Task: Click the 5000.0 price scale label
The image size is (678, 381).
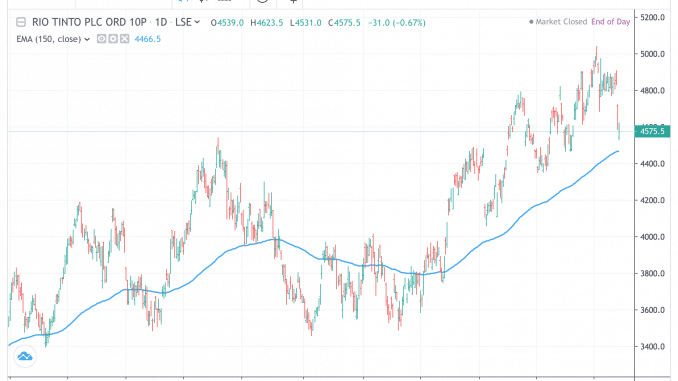Action: [652, 54]
